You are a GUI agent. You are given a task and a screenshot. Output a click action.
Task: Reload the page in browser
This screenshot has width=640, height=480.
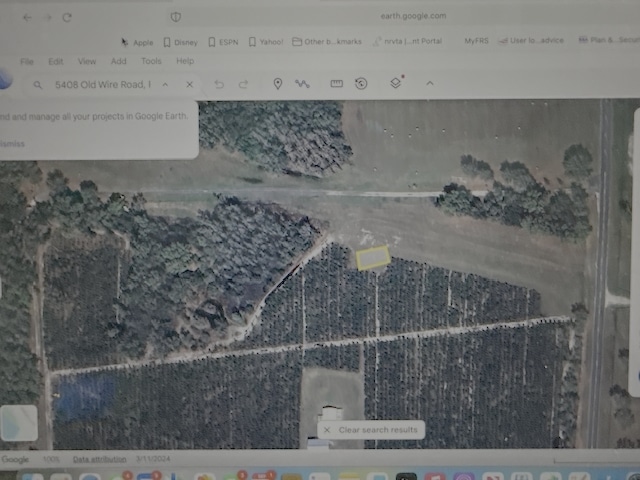pos(67,17)
